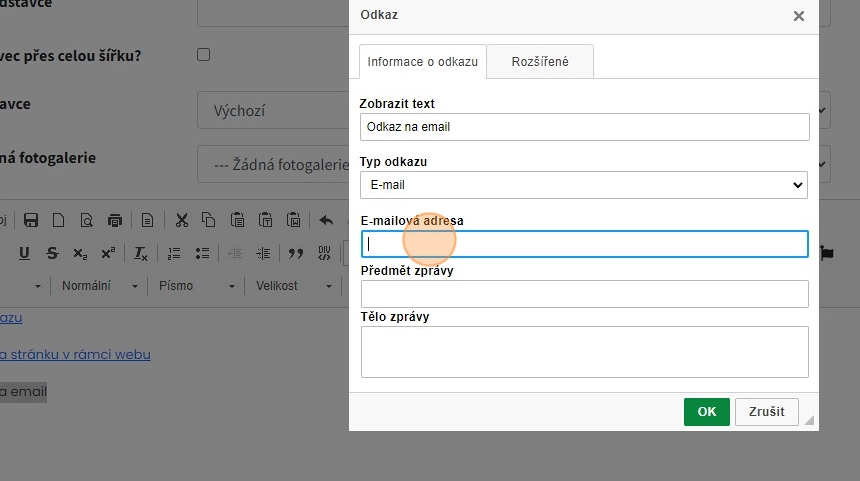Click the Remove Format icon
The image size is (860, 481).
point(141,253)
